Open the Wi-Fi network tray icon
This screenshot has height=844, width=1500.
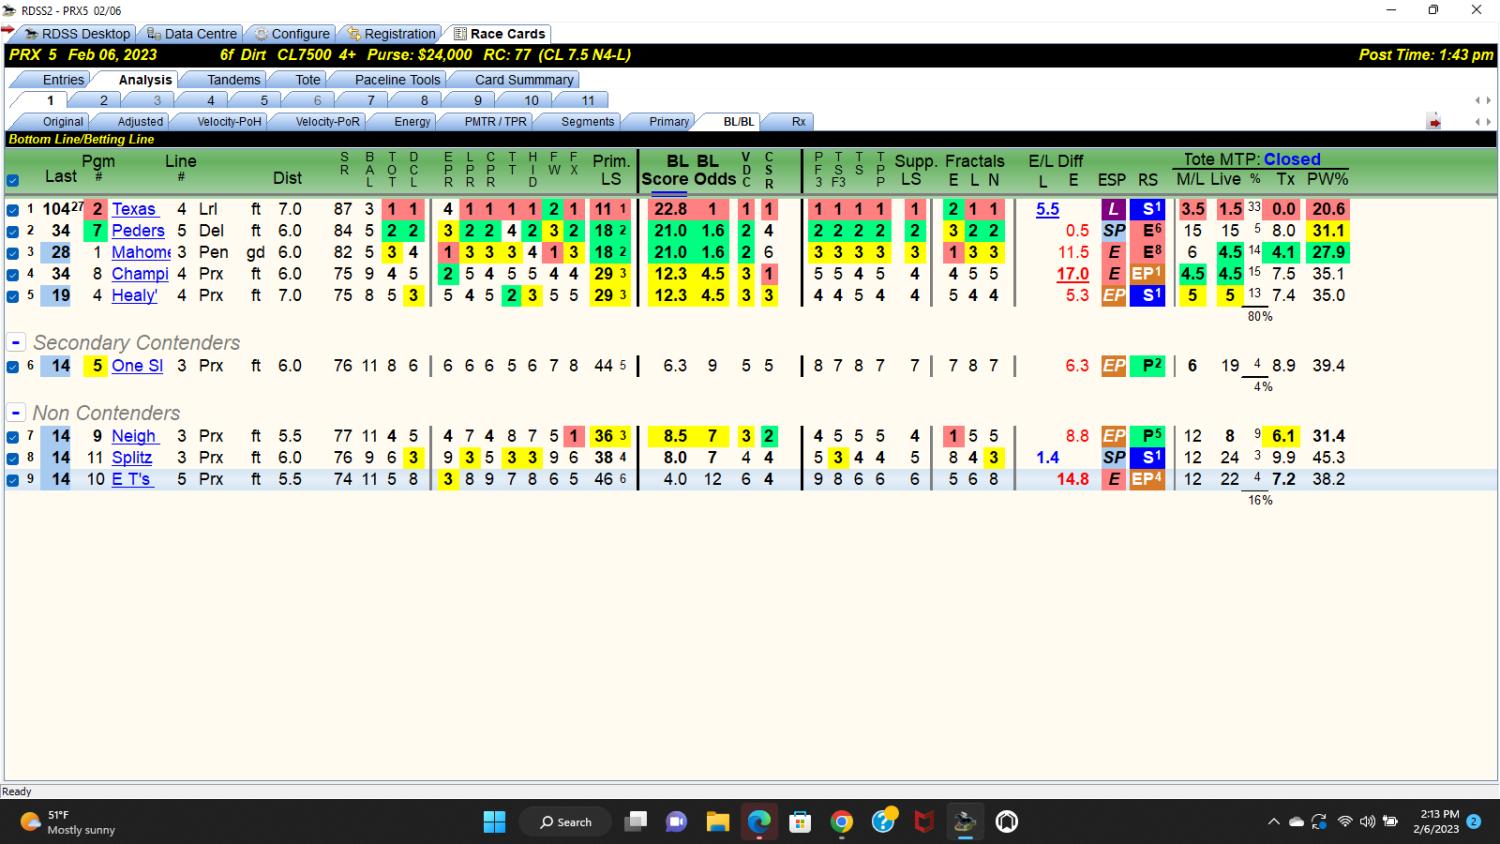(1345, 822)
